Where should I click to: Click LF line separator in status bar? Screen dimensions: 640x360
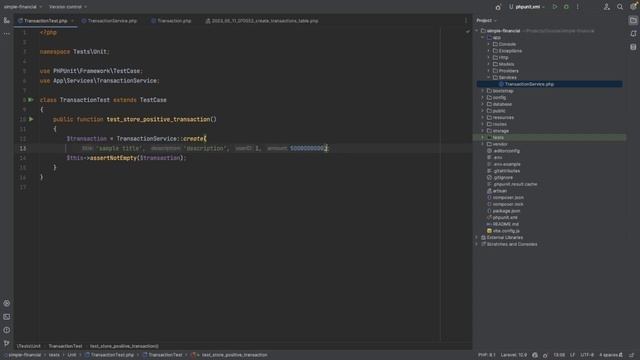[572, 355]
